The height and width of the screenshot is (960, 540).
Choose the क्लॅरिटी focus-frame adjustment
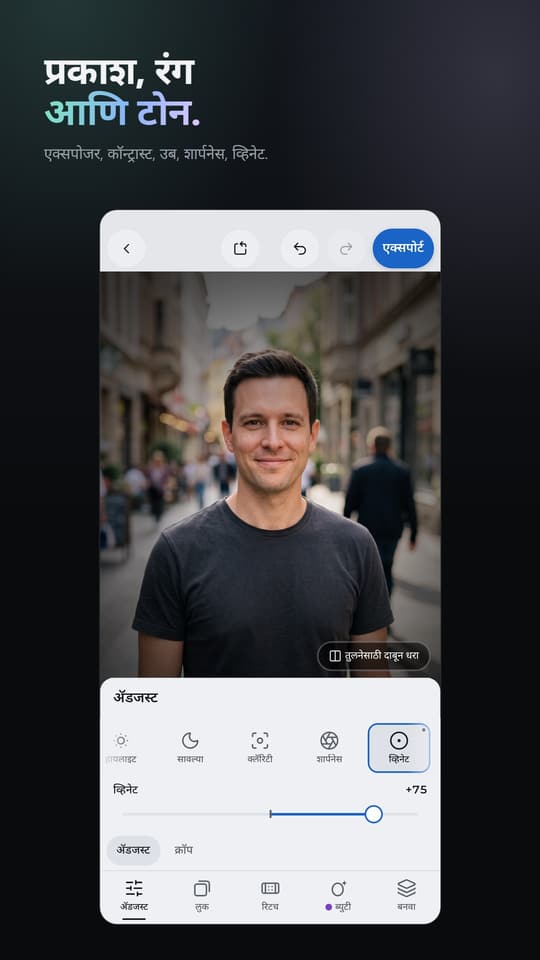260,748
